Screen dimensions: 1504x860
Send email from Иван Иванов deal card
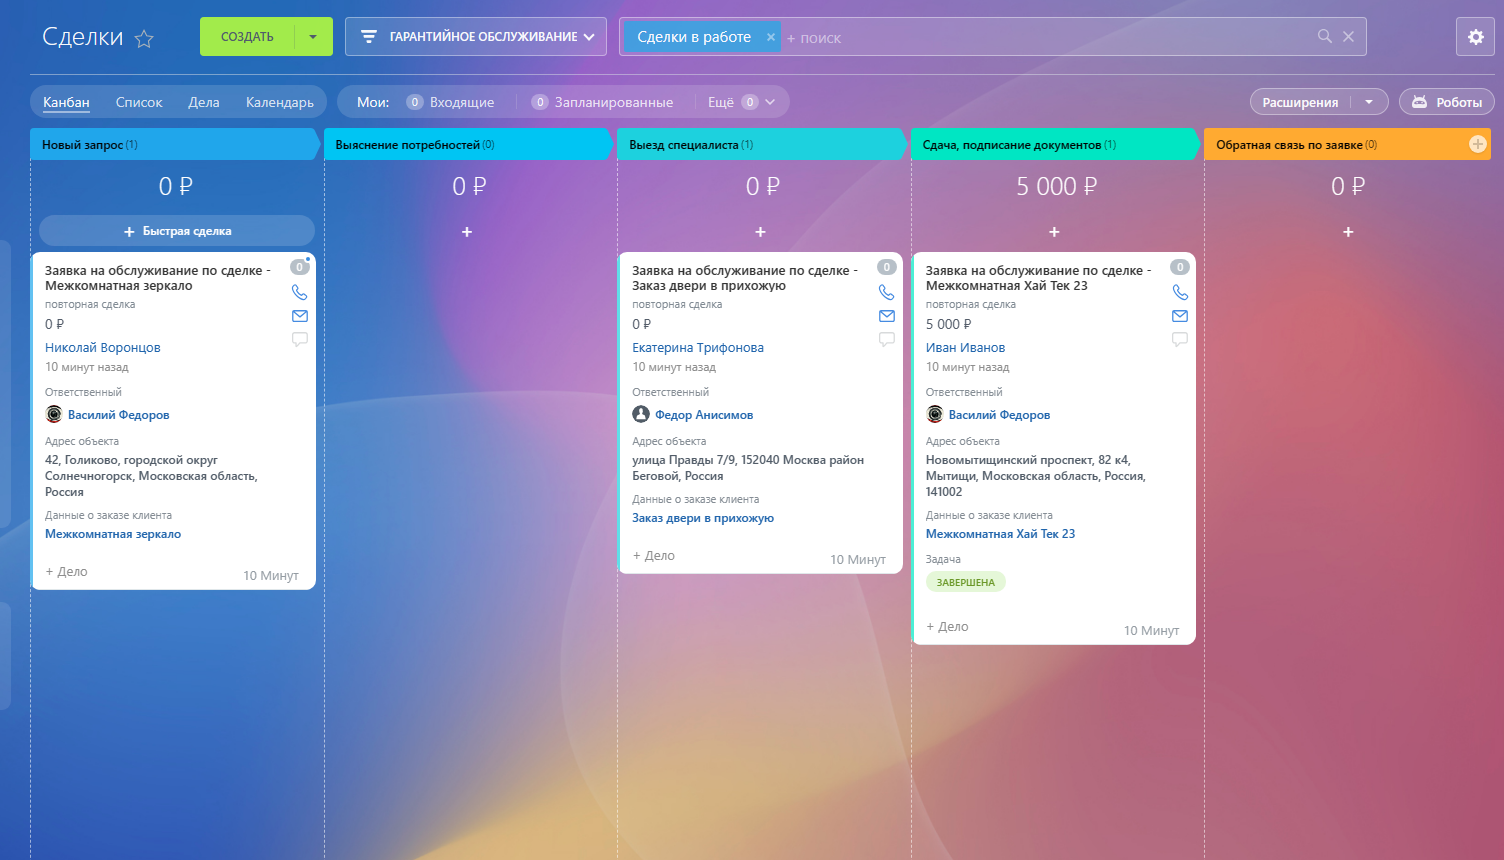click(1180, 316)
